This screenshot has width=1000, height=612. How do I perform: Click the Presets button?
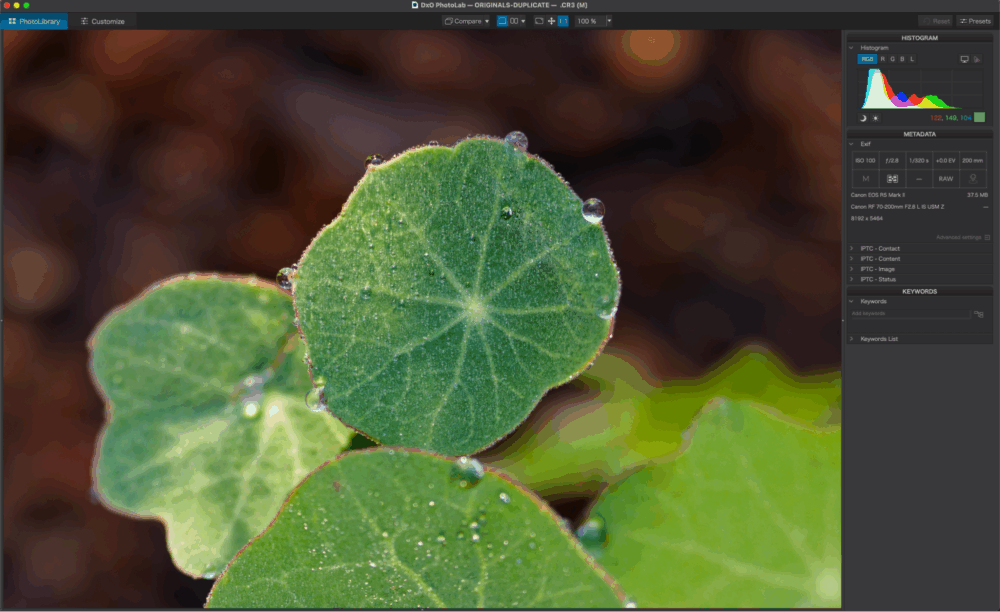coord(975,21)
